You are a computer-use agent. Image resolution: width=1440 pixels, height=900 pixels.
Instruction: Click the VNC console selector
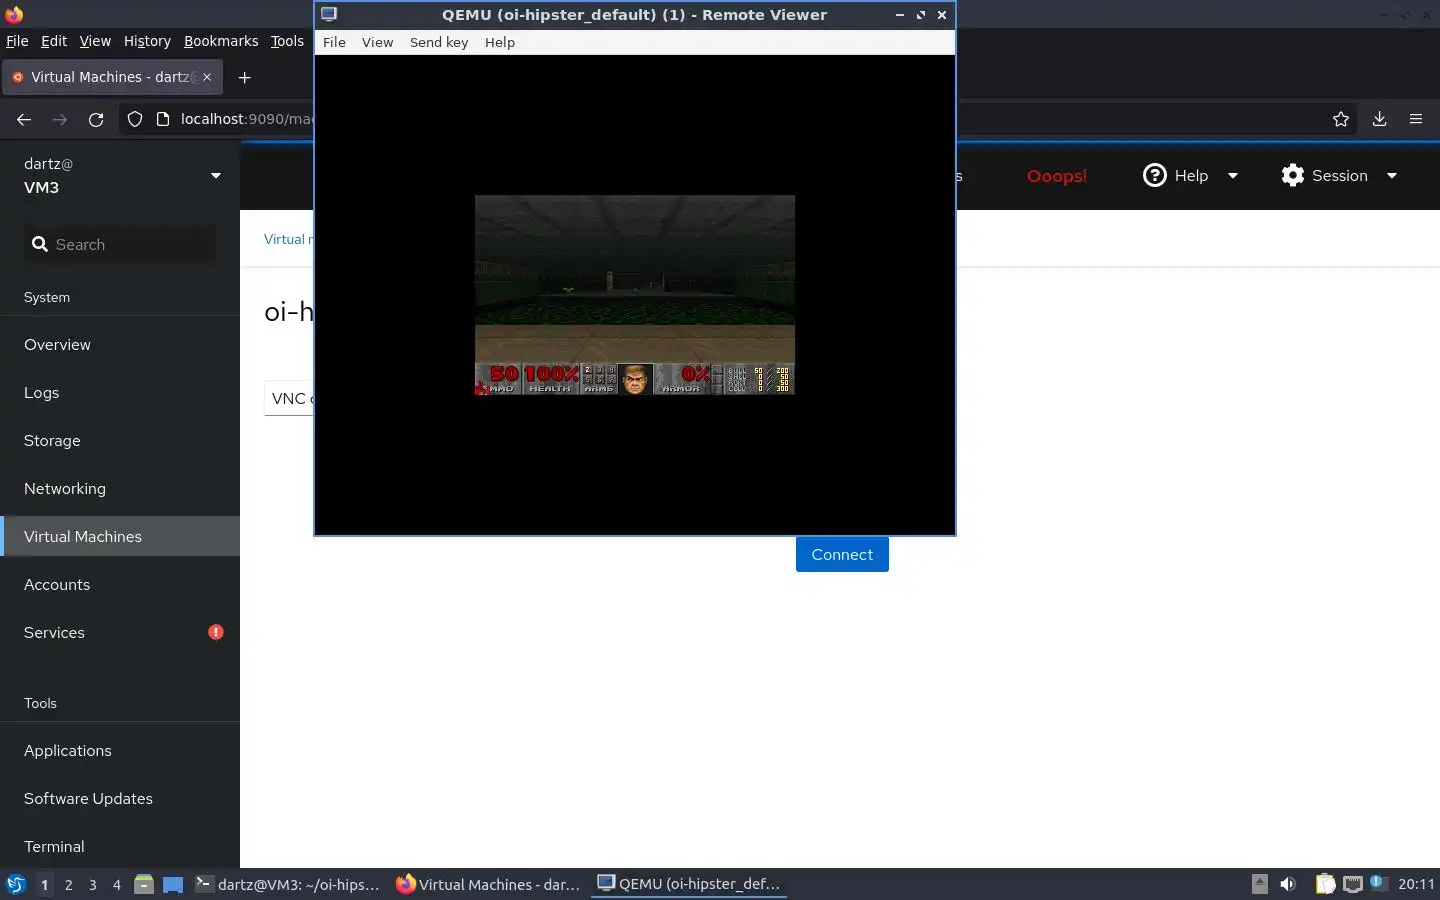point(289,398)
